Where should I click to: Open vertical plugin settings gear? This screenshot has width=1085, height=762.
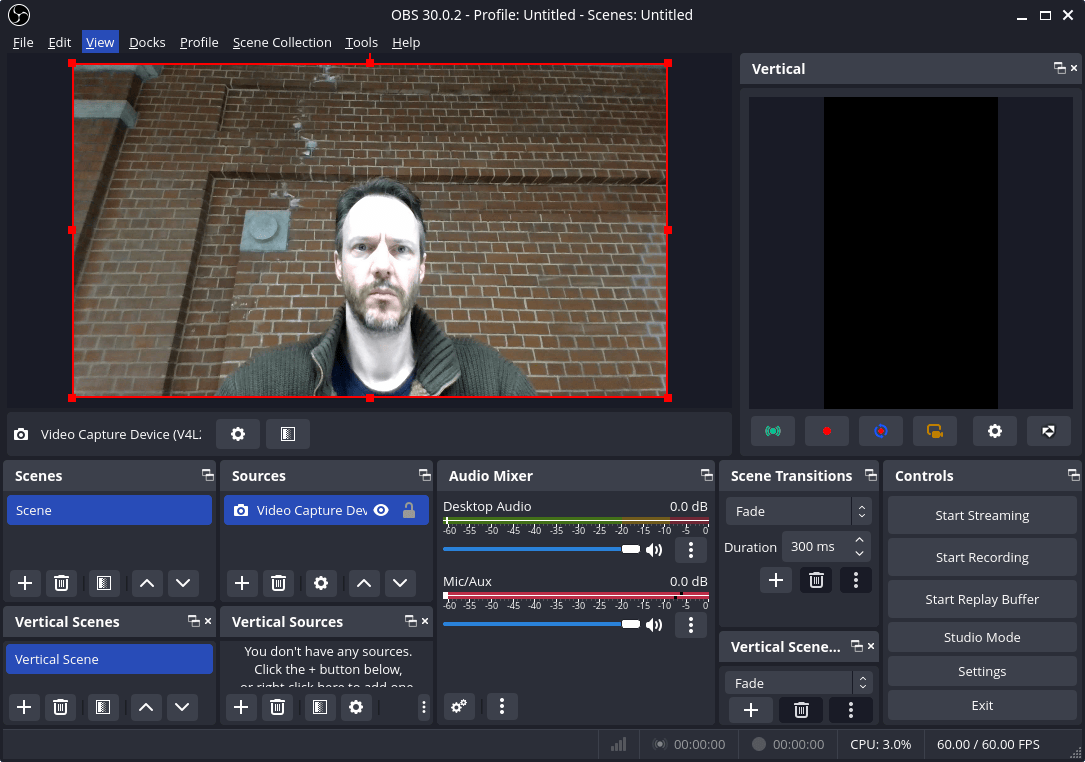pos(994,431)
